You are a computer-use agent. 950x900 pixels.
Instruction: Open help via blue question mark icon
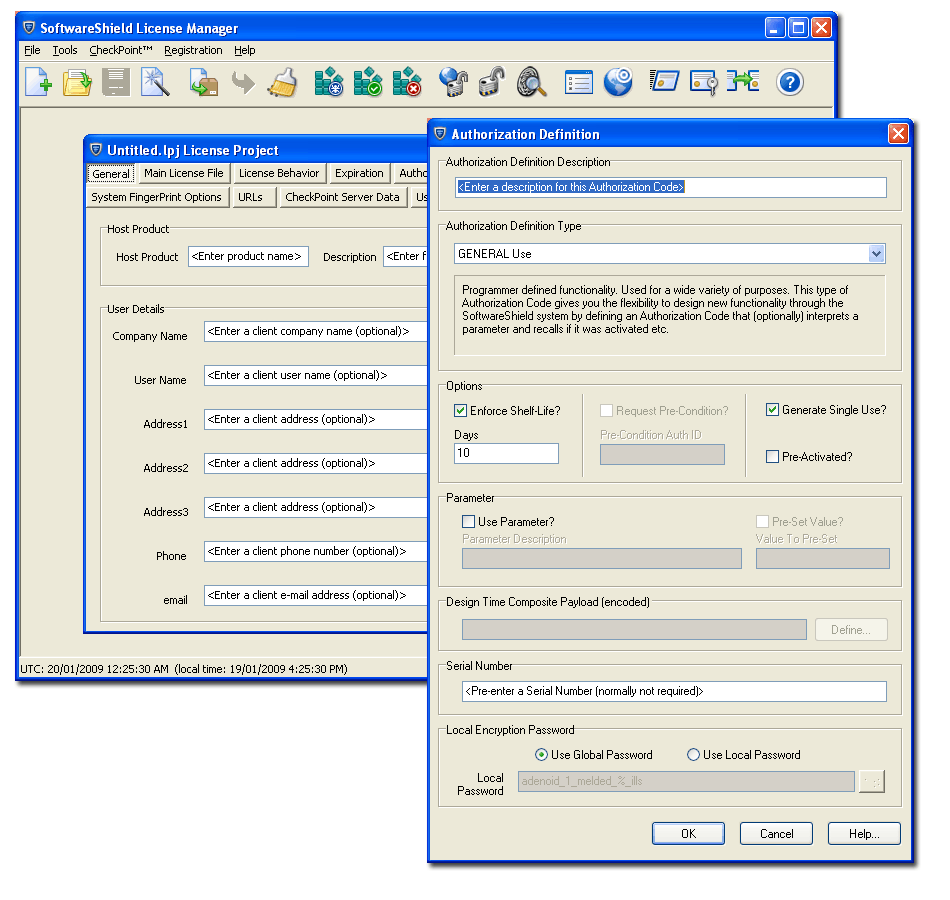(x=790, y=82)
